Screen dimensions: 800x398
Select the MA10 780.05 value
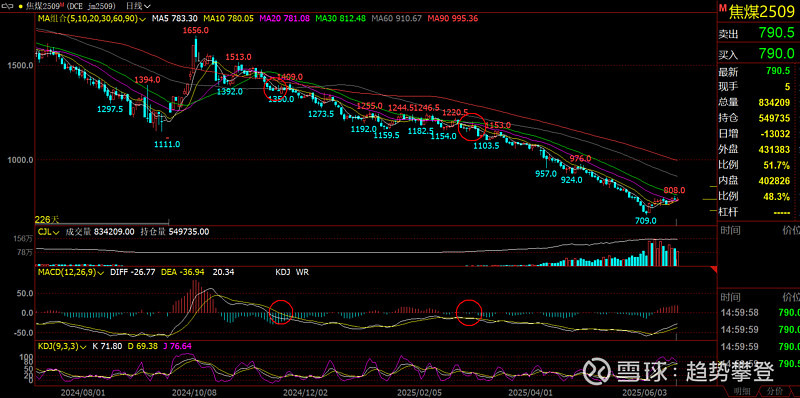[228, 18]
